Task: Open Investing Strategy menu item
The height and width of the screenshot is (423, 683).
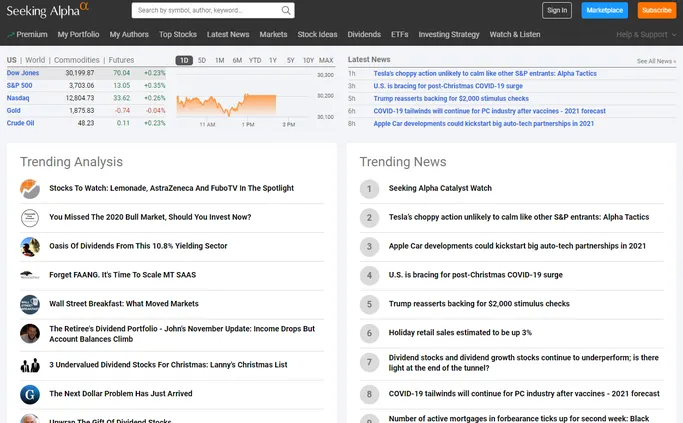Action: [449, 34]
